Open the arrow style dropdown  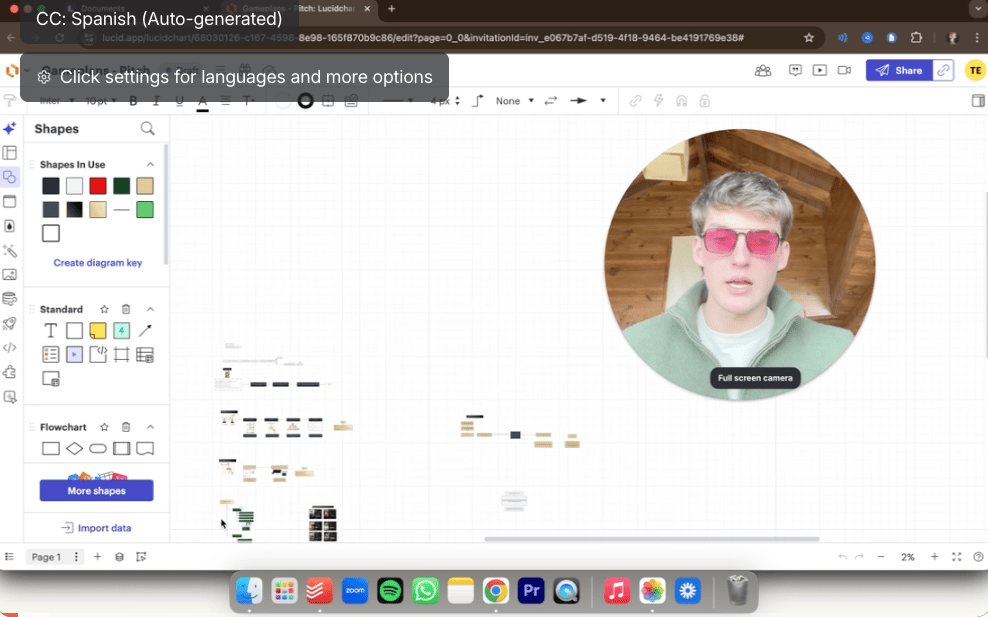(602, 101)
